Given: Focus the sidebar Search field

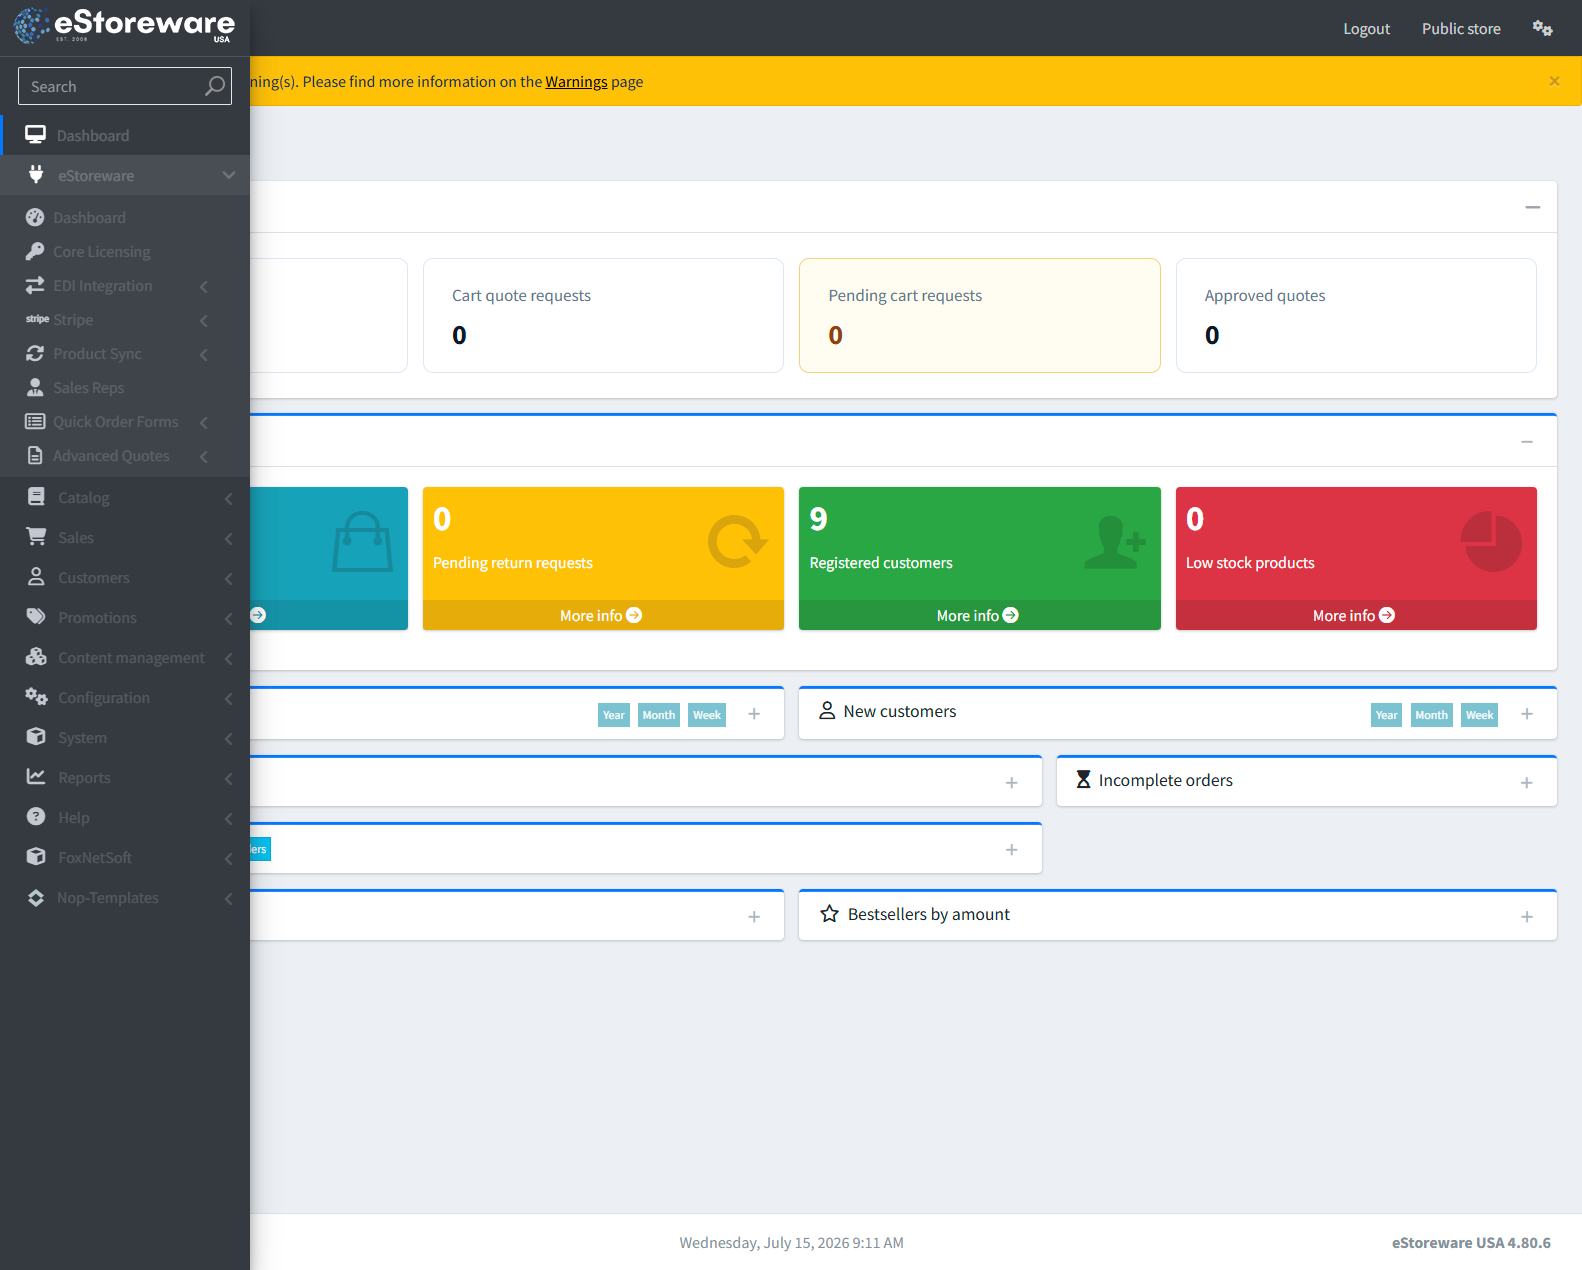Looking at the screenshot, I should [125, 86].
